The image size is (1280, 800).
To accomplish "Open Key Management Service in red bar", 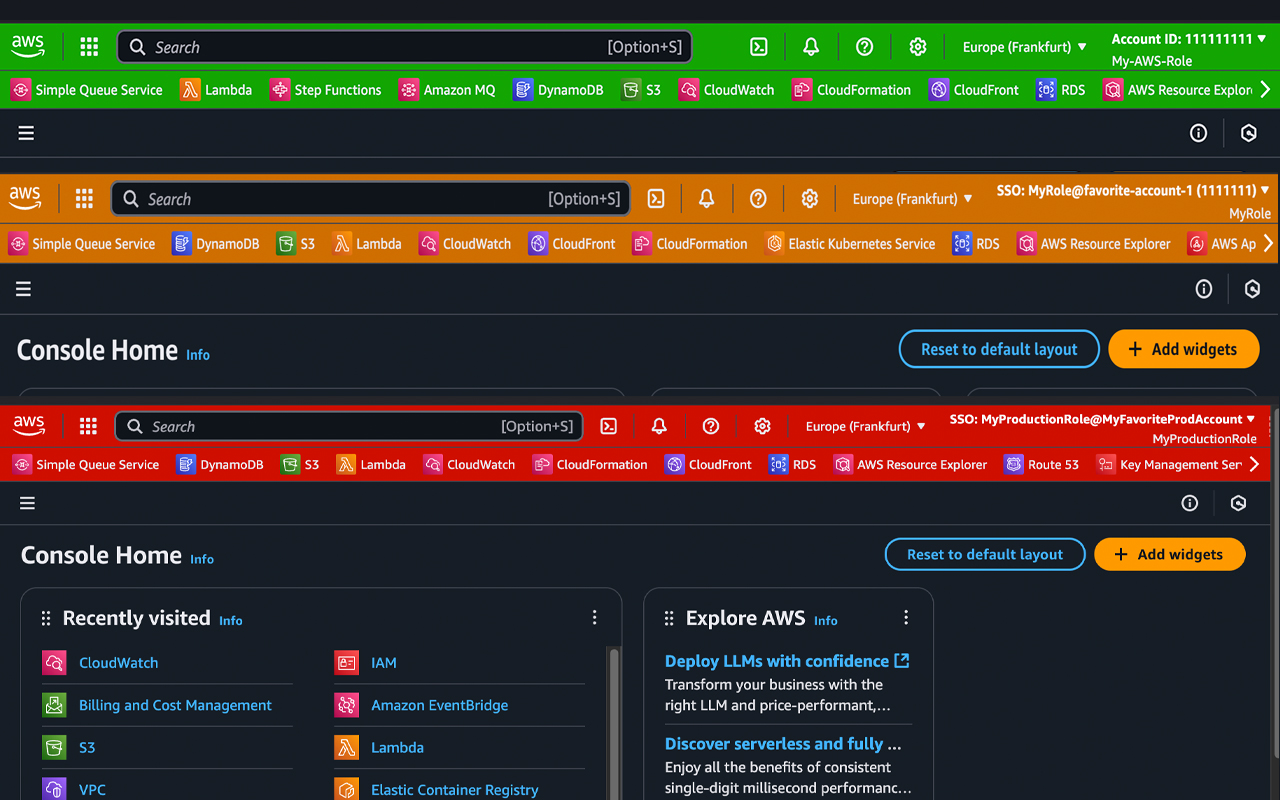I will (1169, 464).
